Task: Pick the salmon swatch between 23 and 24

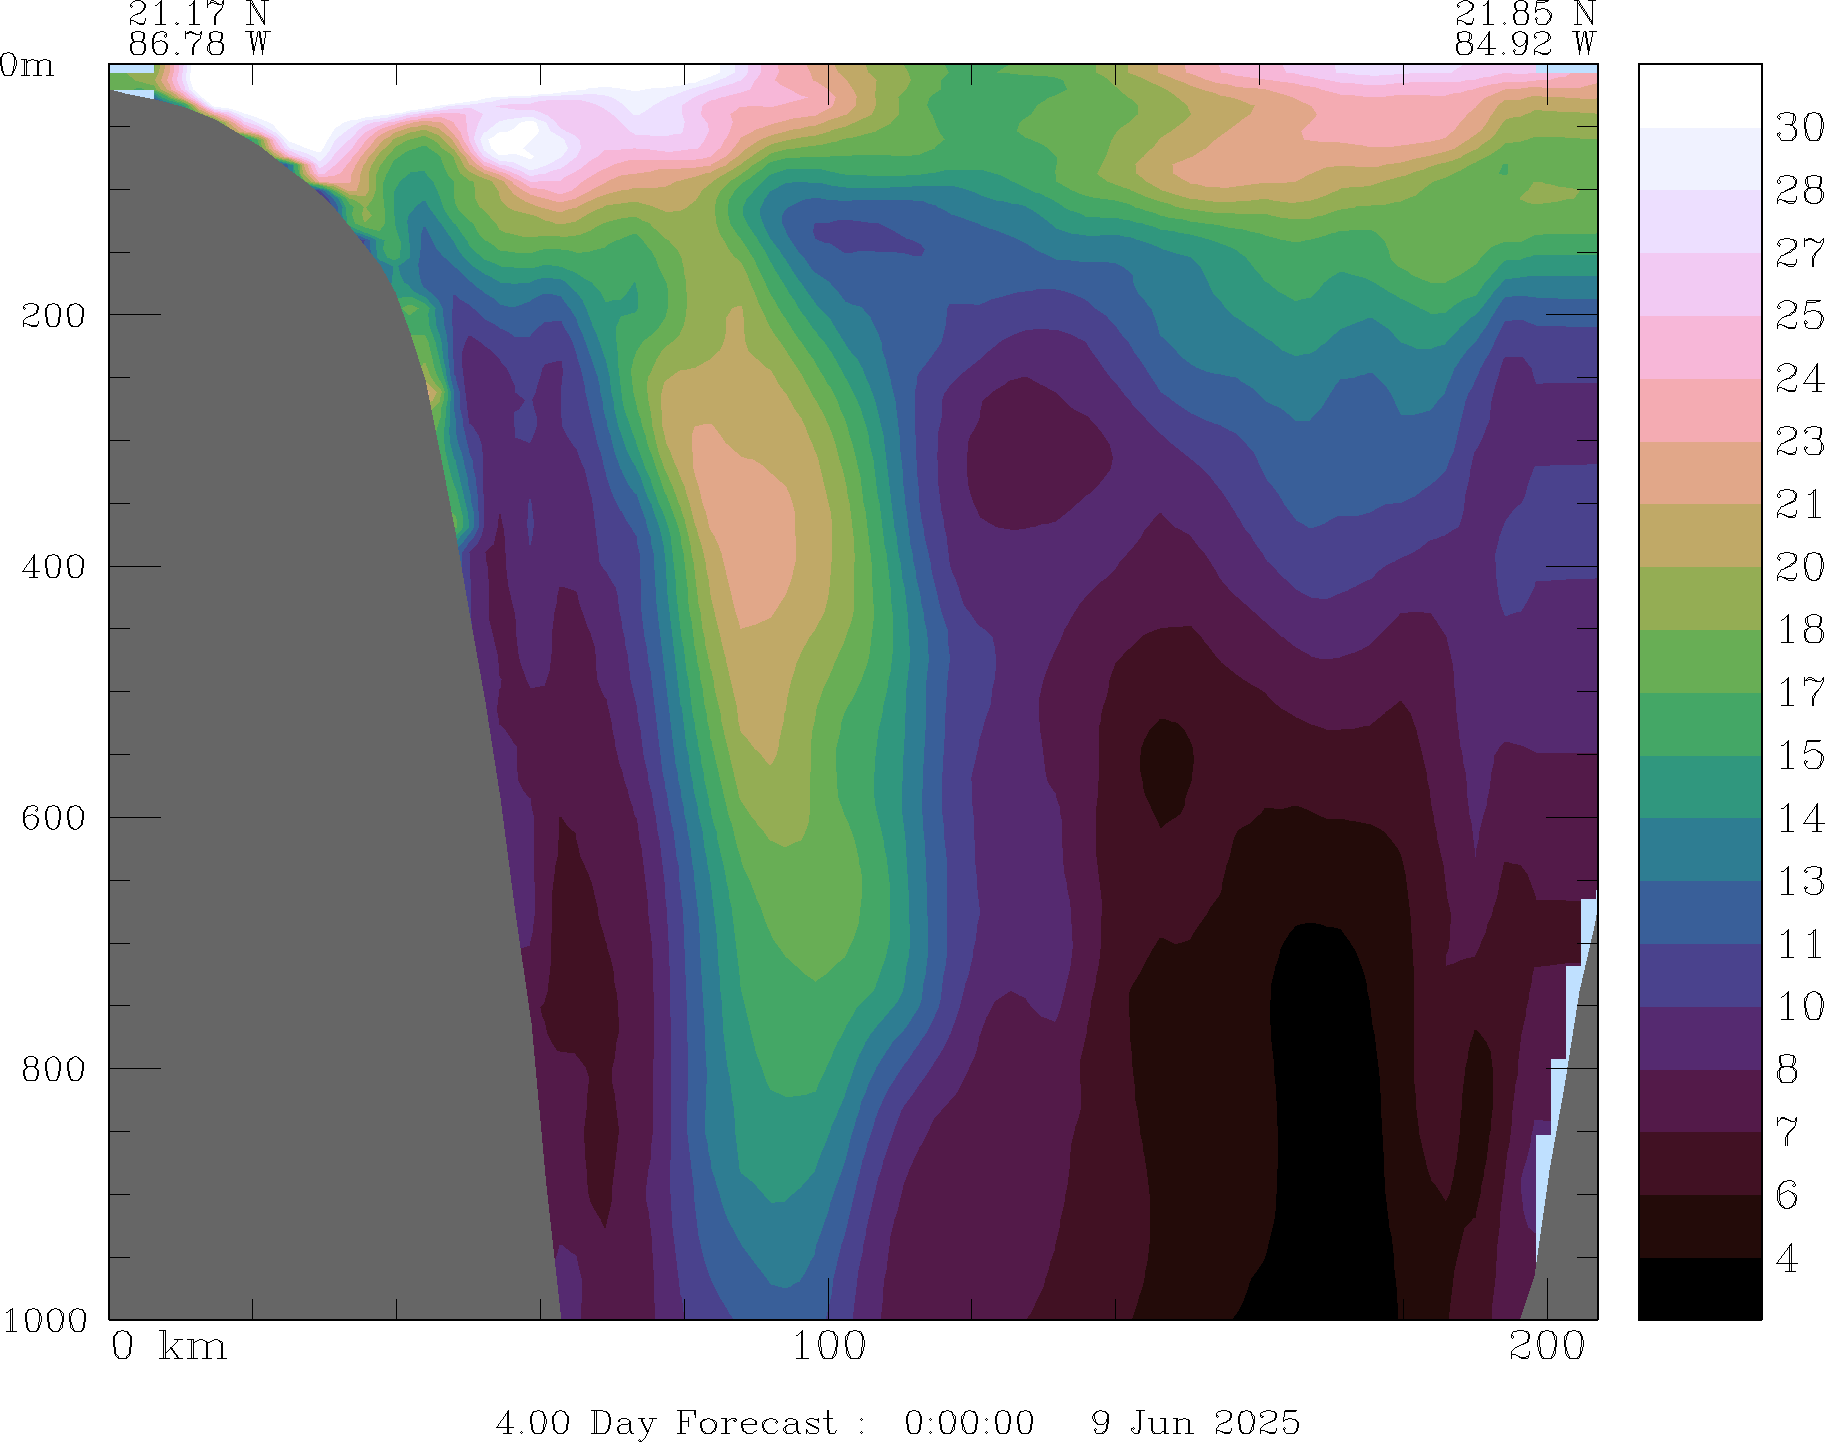Action: tap(1699, 410)
